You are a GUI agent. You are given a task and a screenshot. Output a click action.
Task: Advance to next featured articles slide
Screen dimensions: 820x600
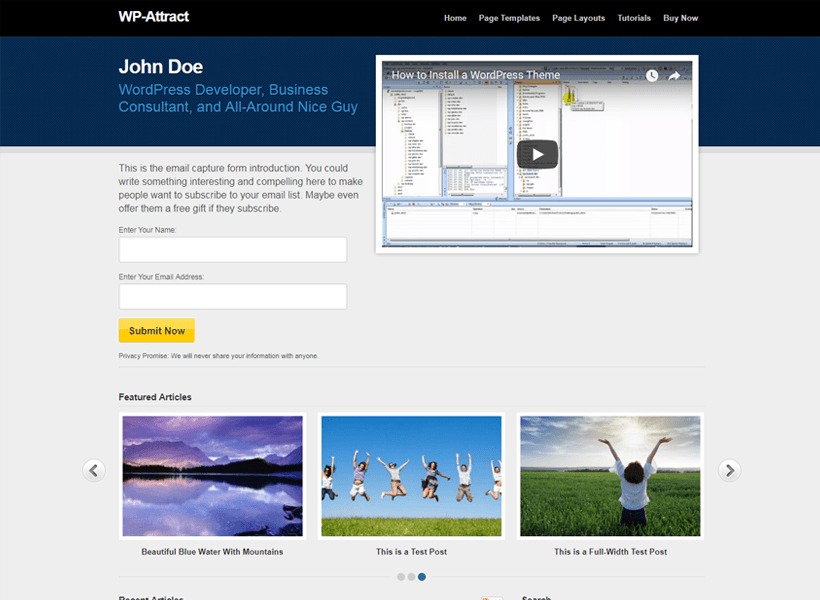pyautogui.click(x=730, y=470)
